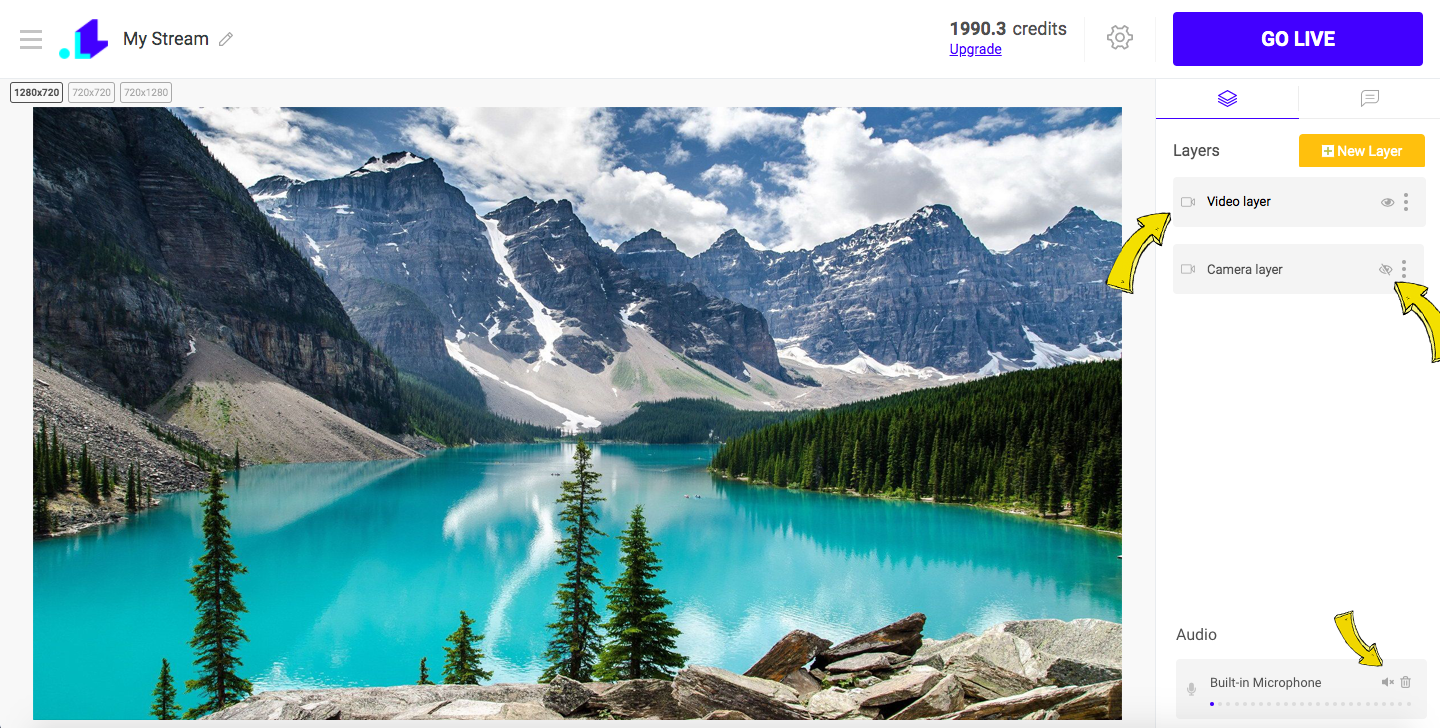
Task: Choose the 720x1280 resolution option
Action: pyautogui.click(x=146, y=92)
